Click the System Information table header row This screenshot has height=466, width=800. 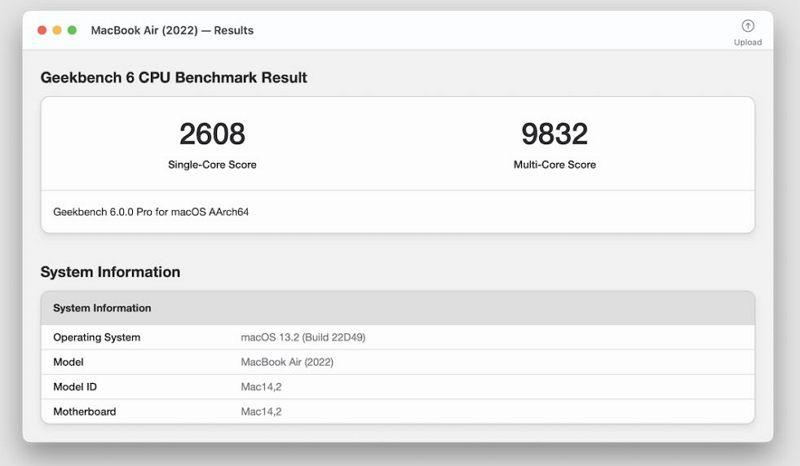coord(398,308)
